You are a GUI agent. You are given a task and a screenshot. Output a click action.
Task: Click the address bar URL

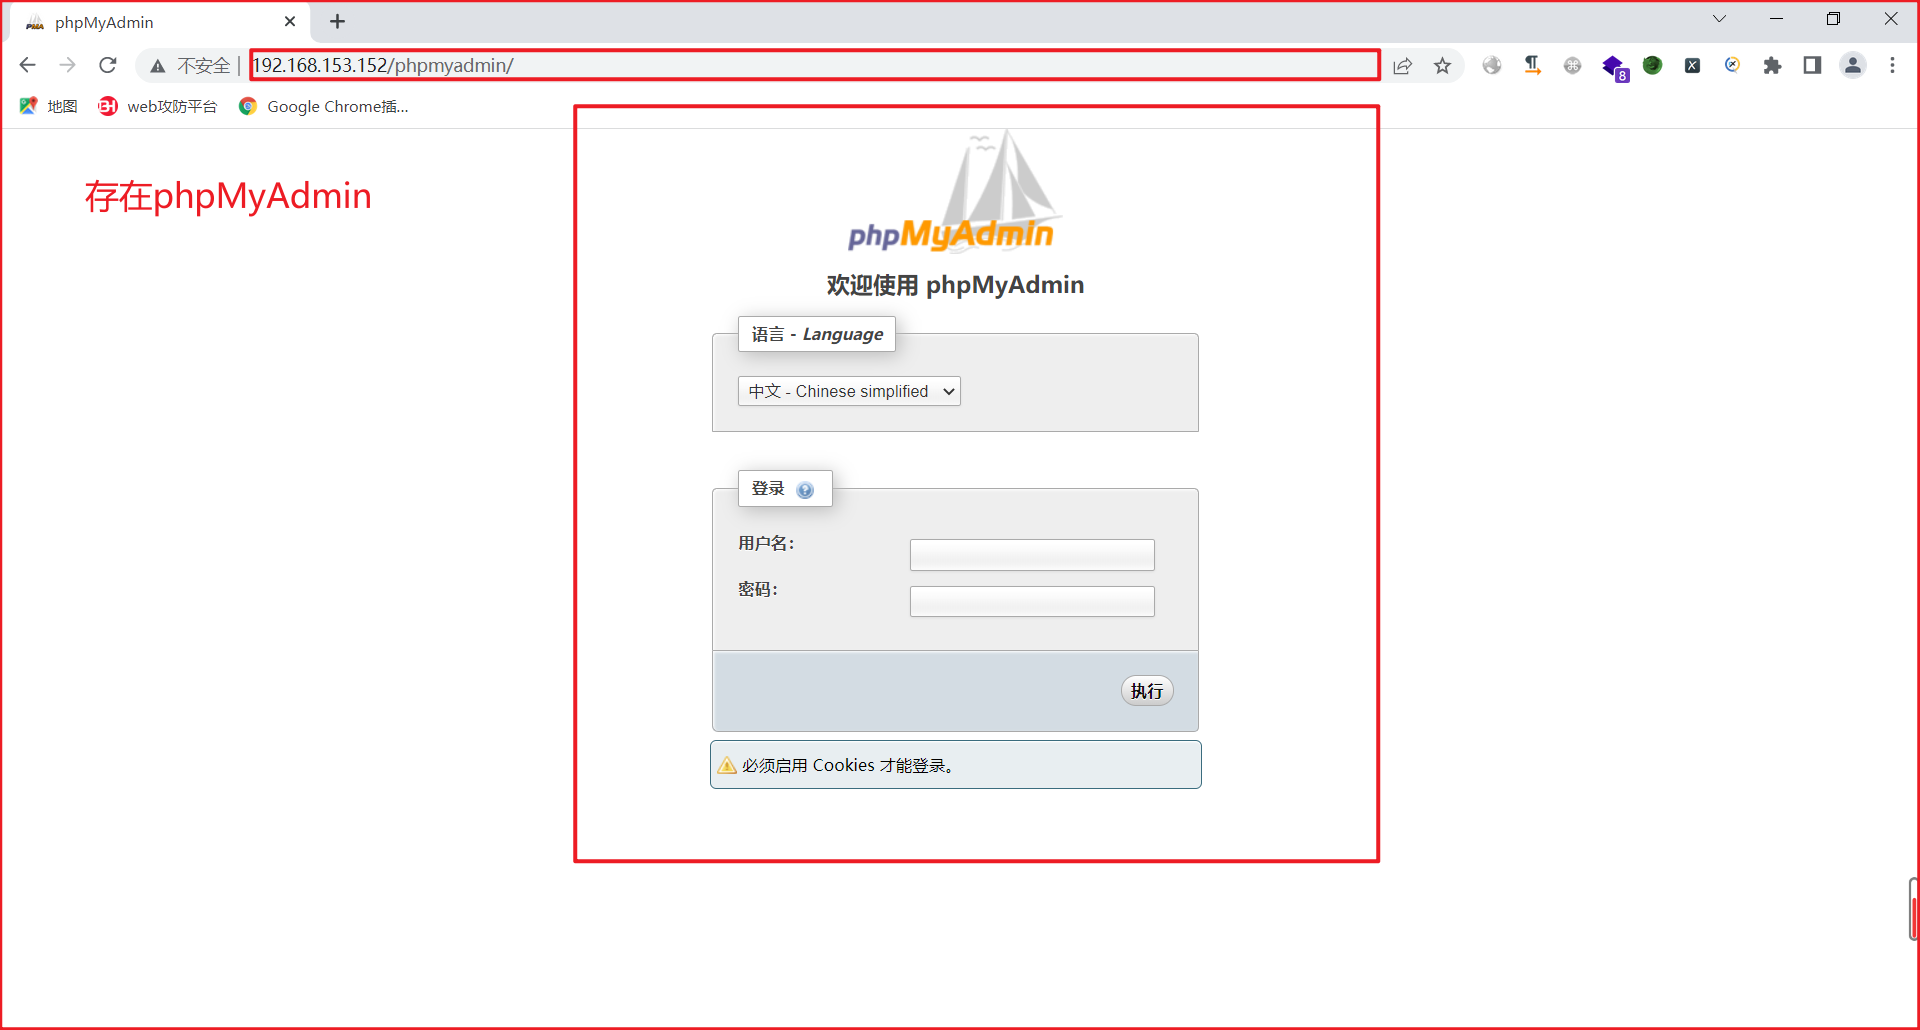point(383,65)
